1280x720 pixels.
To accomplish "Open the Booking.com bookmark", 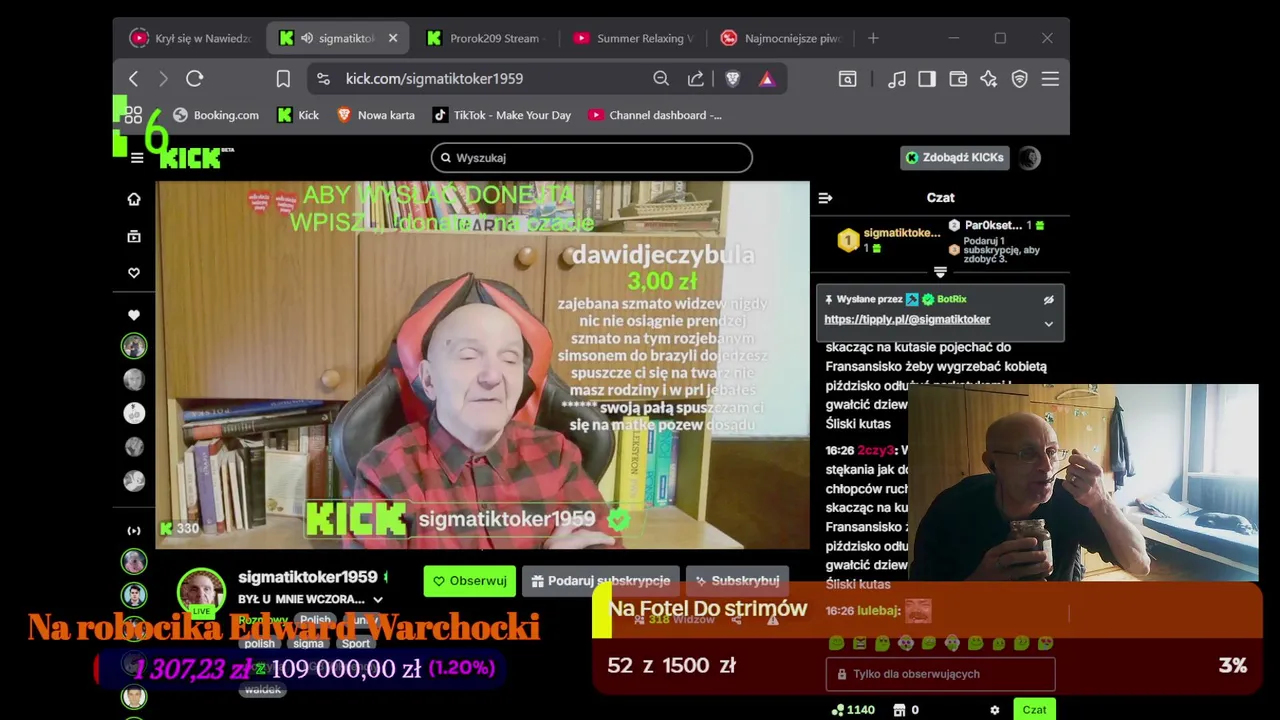I will click(x=215, y=115).
